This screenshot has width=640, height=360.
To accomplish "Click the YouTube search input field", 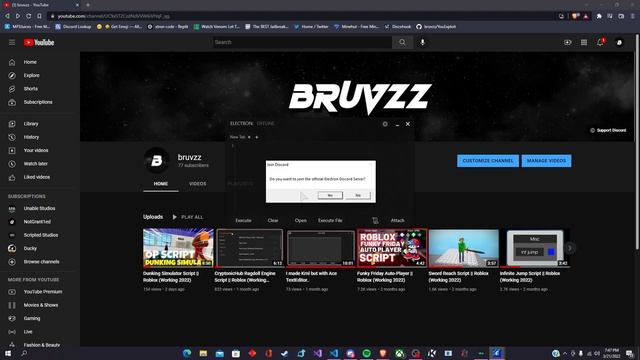I will tap(302, 42).
